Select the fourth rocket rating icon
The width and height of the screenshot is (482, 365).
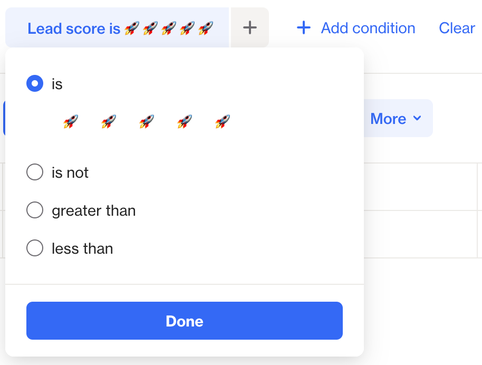click(x=185, y=122)
